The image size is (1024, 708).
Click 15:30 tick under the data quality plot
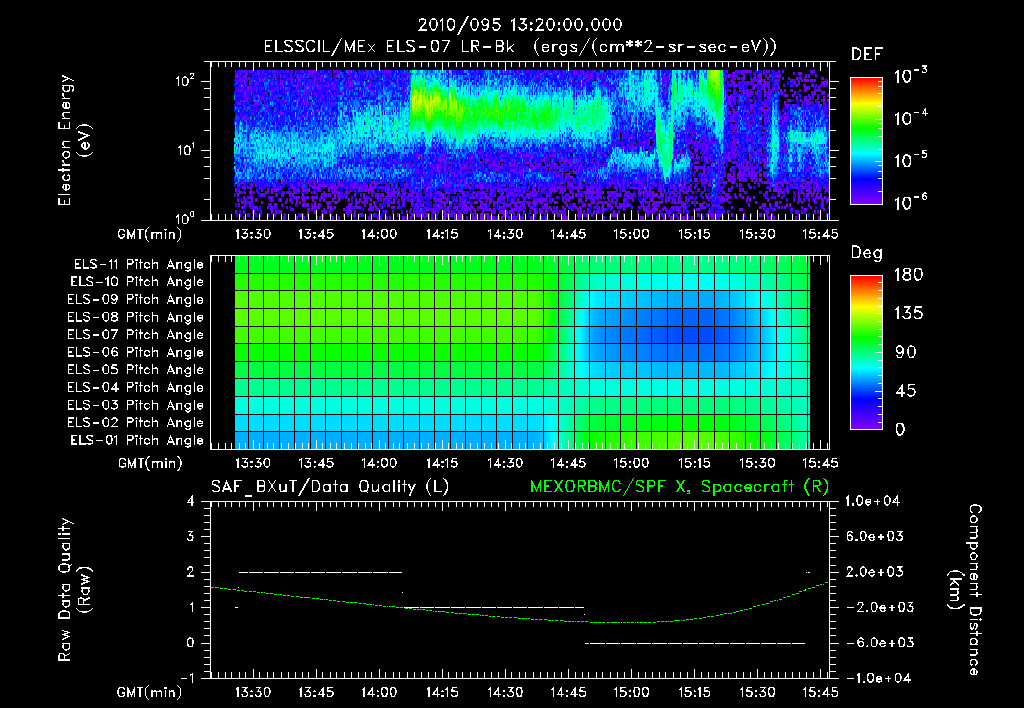click(x=757, y=692)
